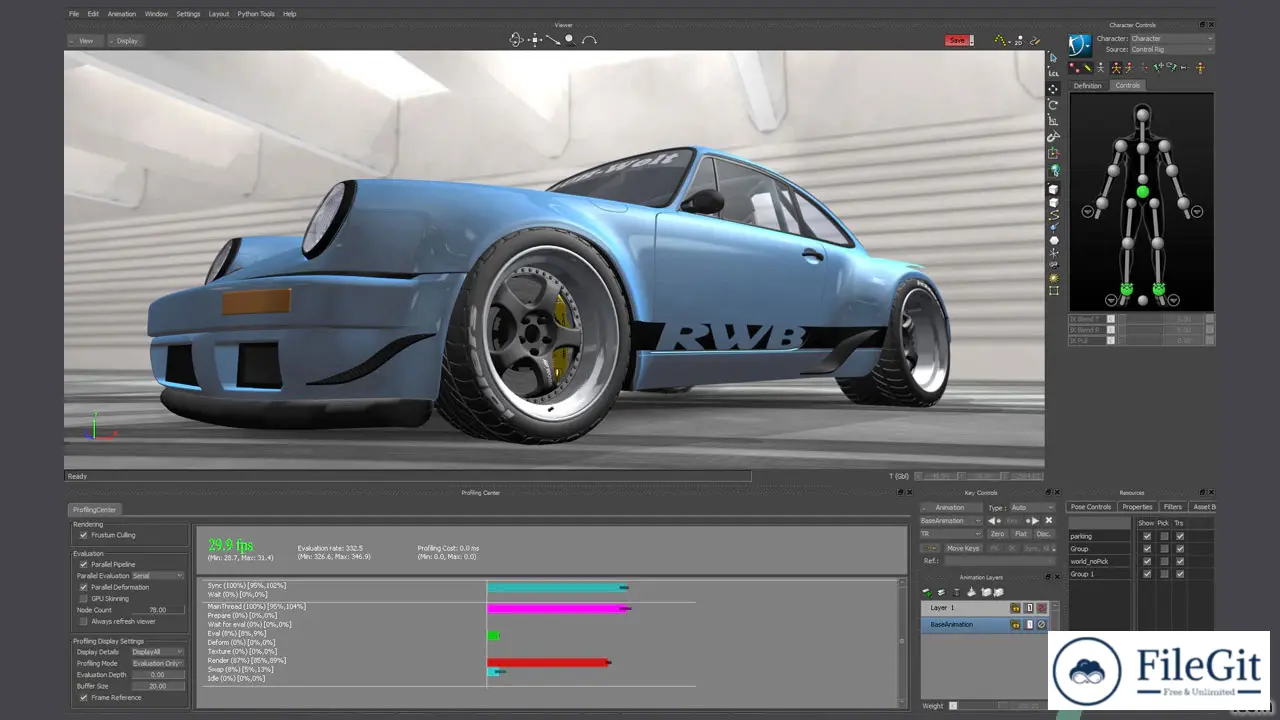Toggle the mute icon on BaseAnimation layer
Screen dimensions: 1280x720
click(1041, 624)
